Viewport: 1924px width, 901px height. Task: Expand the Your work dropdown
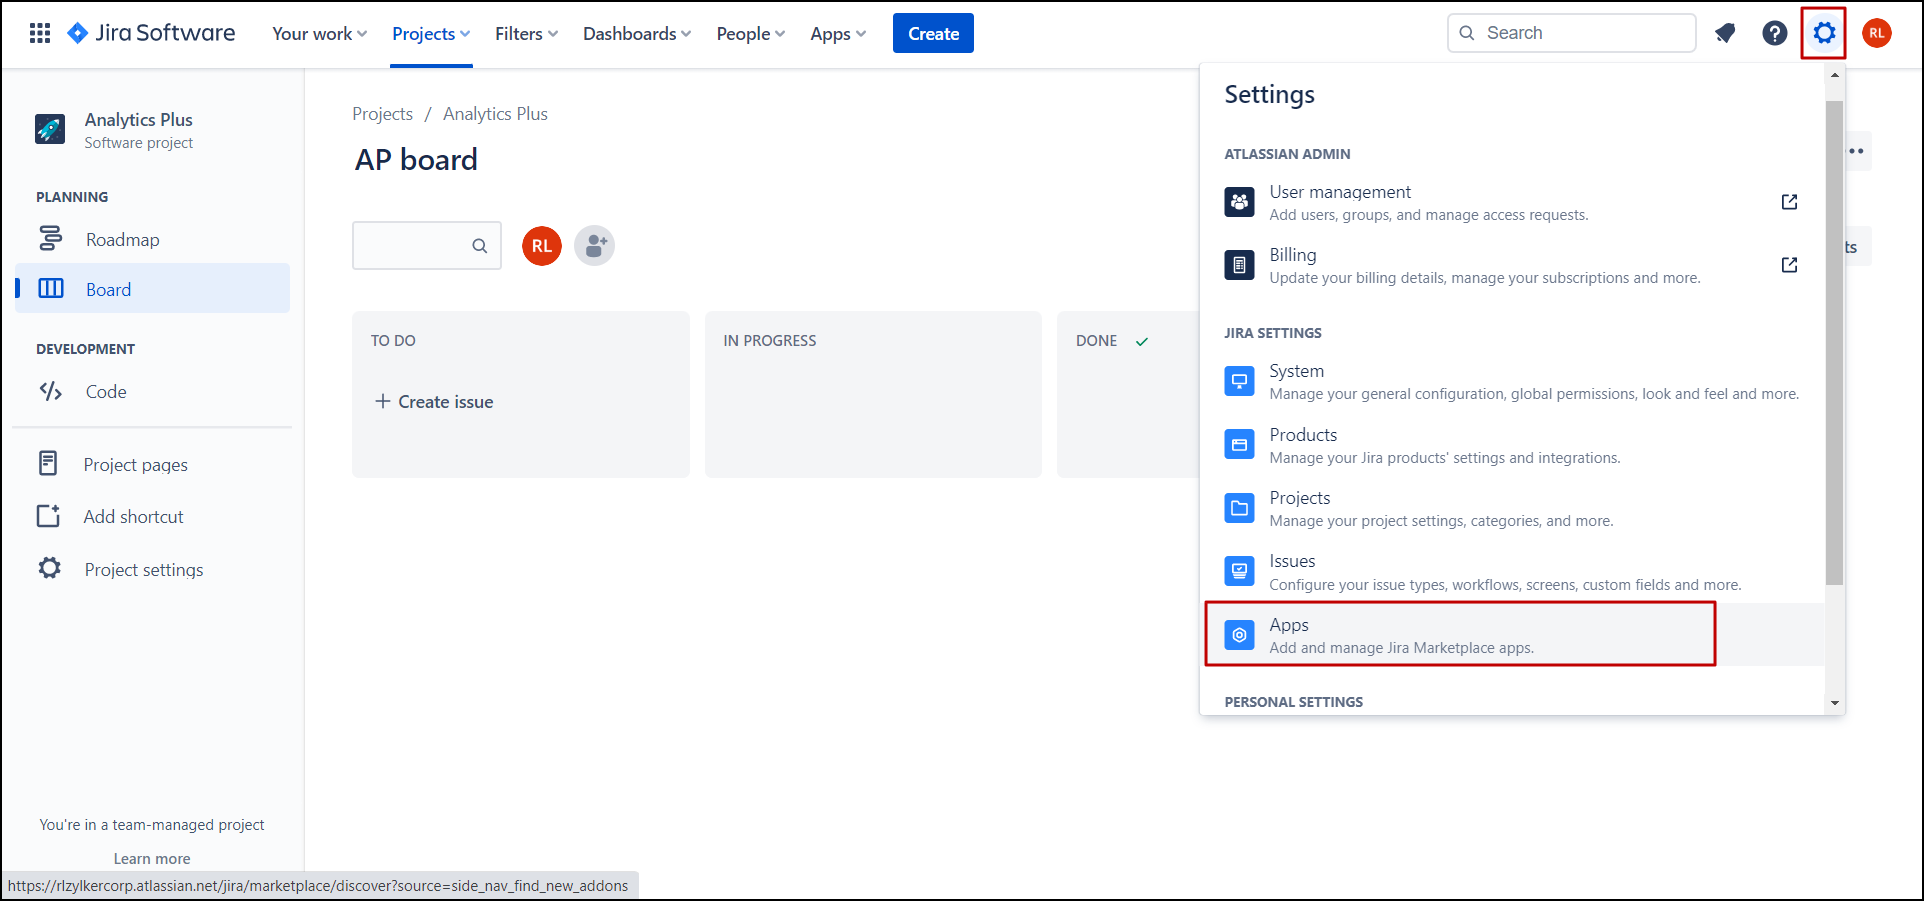tap(319, 34)
